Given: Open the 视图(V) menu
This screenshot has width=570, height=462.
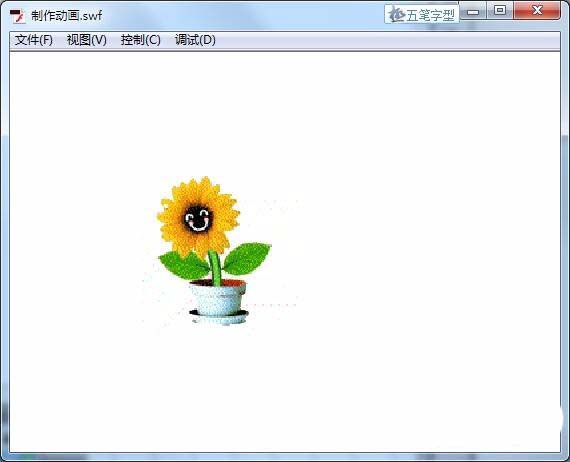Looking at the screenshot, I should (x=87, y=40).
